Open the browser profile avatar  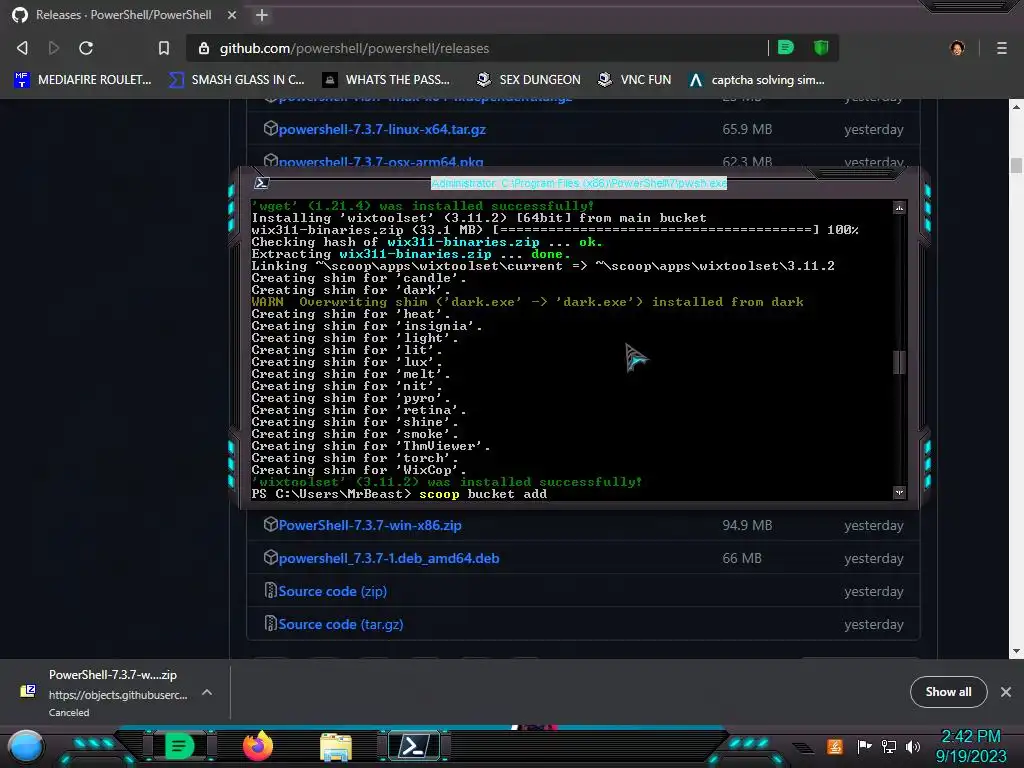tap(957, 48)
